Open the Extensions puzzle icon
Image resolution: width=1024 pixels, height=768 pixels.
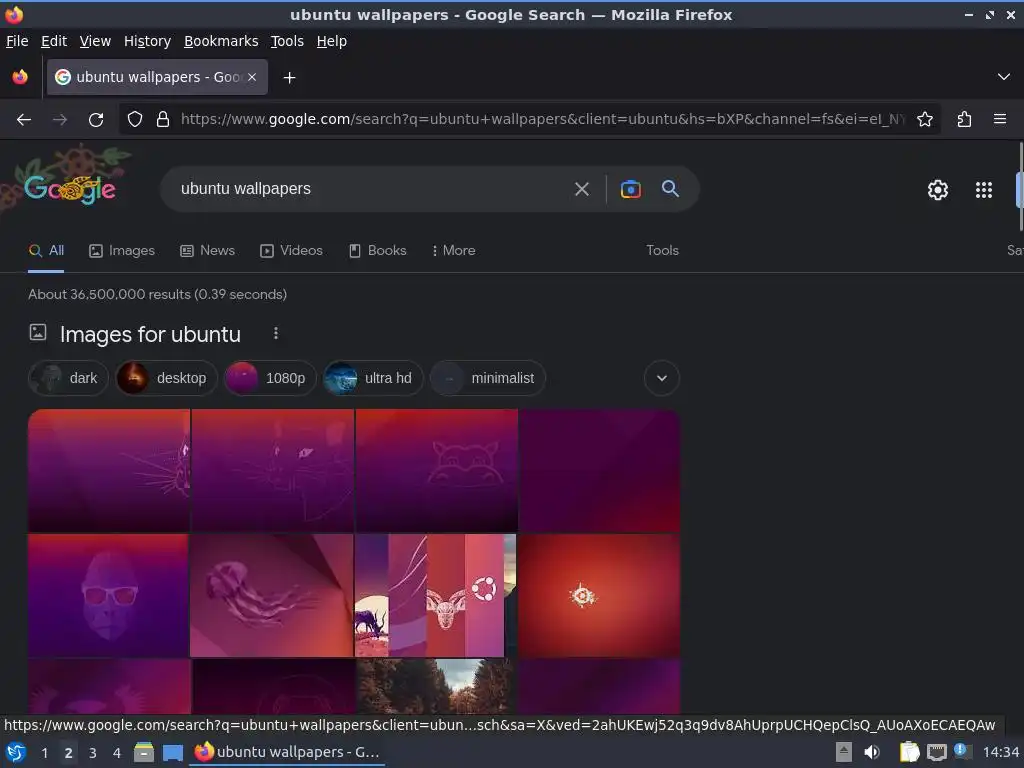965,120
